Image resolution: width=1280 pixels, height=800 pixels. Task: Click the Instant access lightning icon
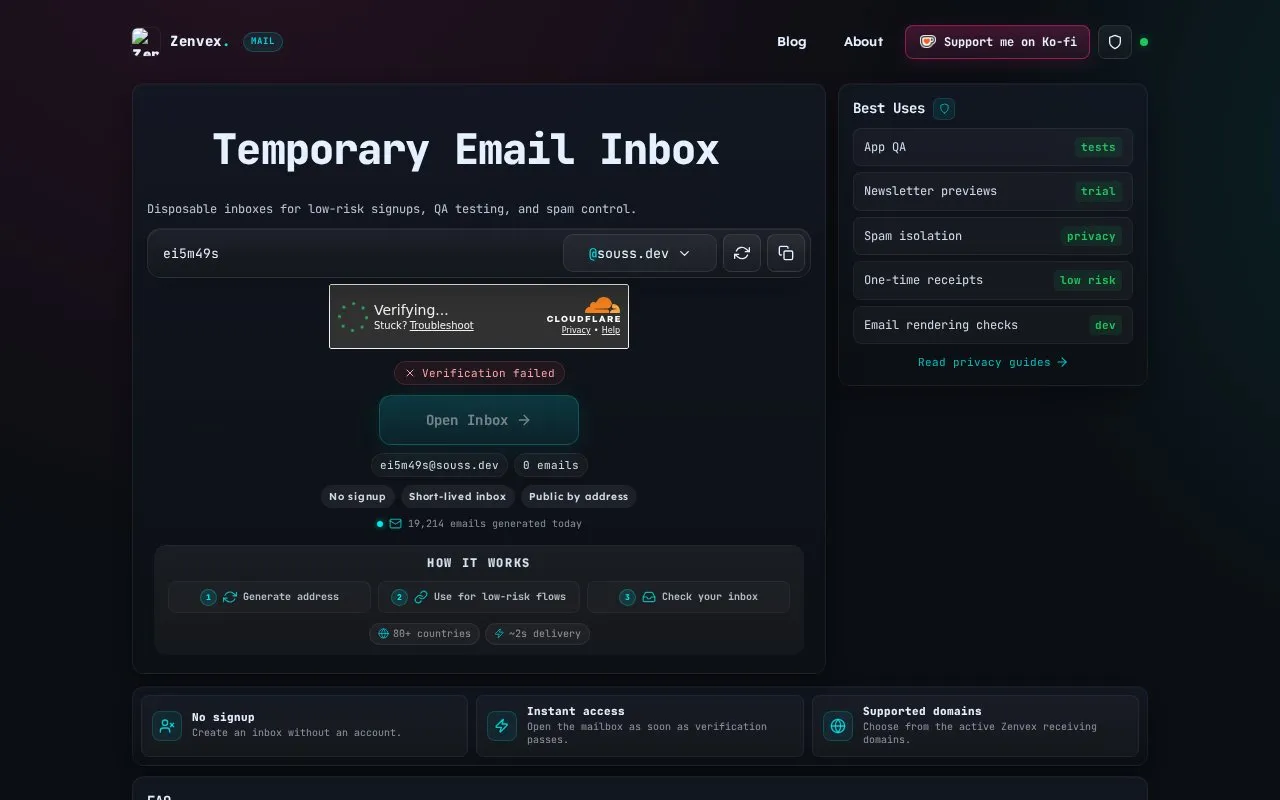(502, 725)
